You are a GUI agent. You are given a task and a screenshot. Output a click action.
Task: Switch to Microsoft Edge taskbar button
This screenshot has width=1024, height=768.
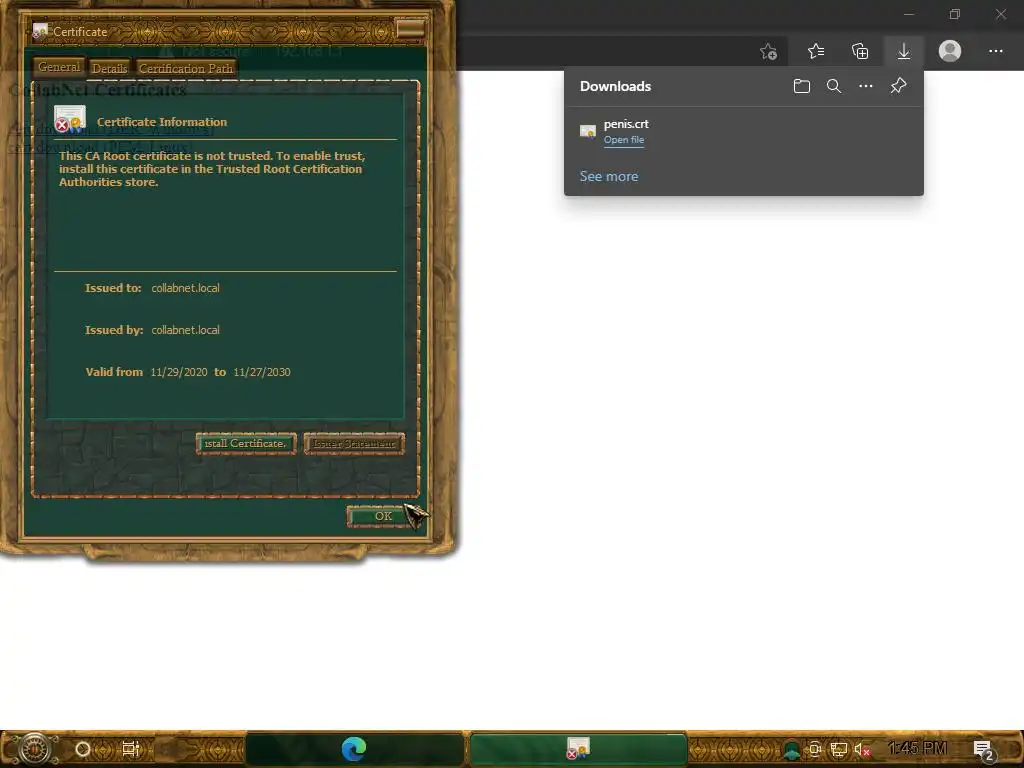pyautogui.click(x=354, y=749)
